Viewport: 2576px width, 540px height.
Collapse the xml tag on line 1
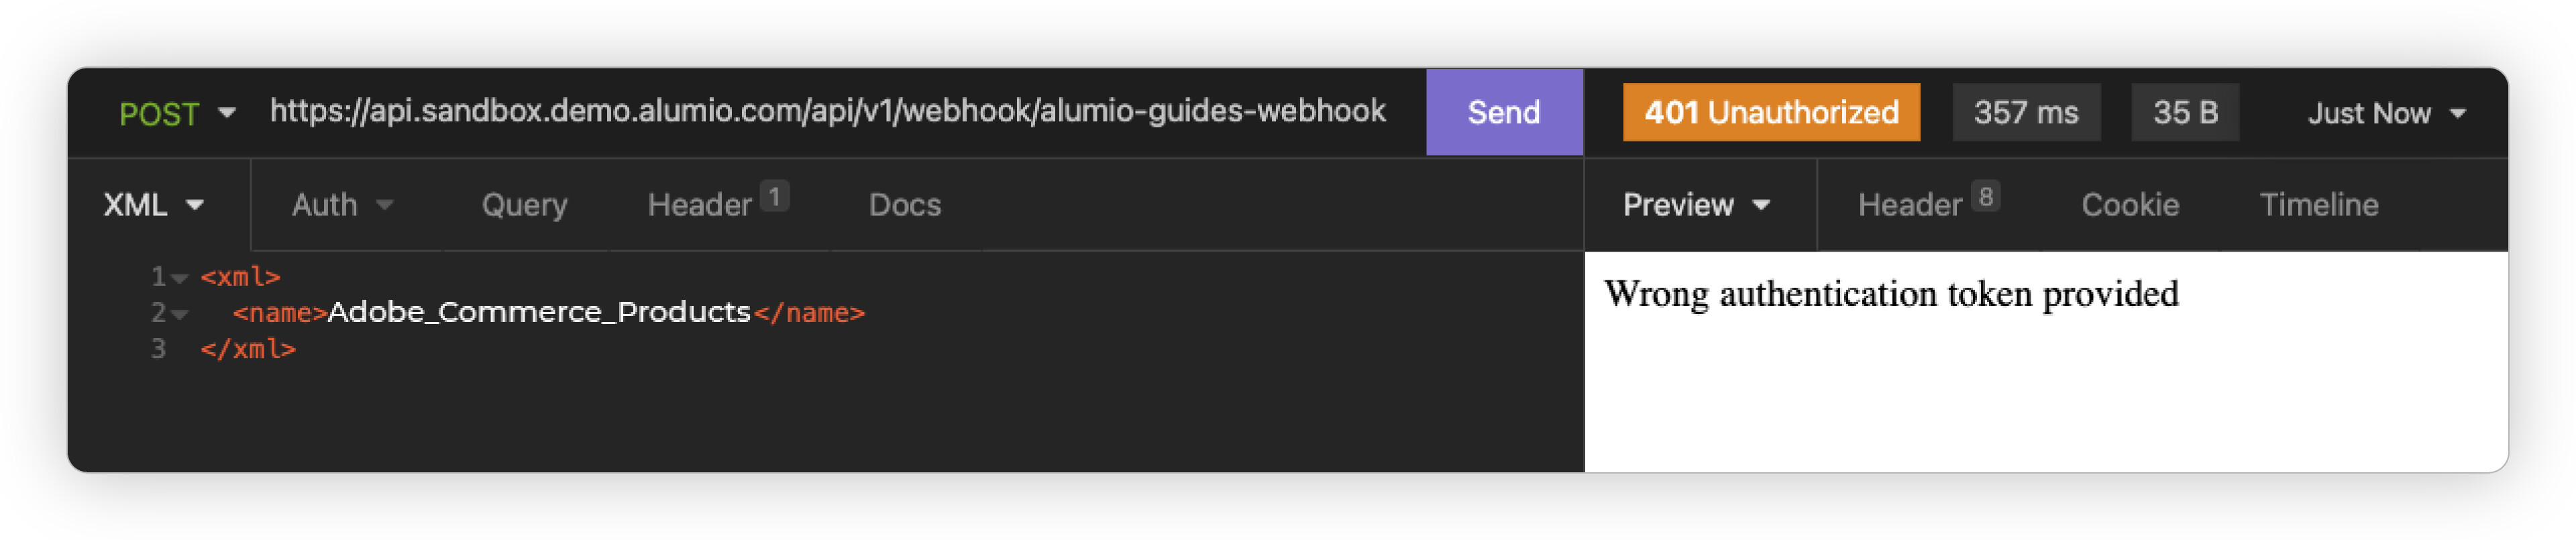coord(180,278)
